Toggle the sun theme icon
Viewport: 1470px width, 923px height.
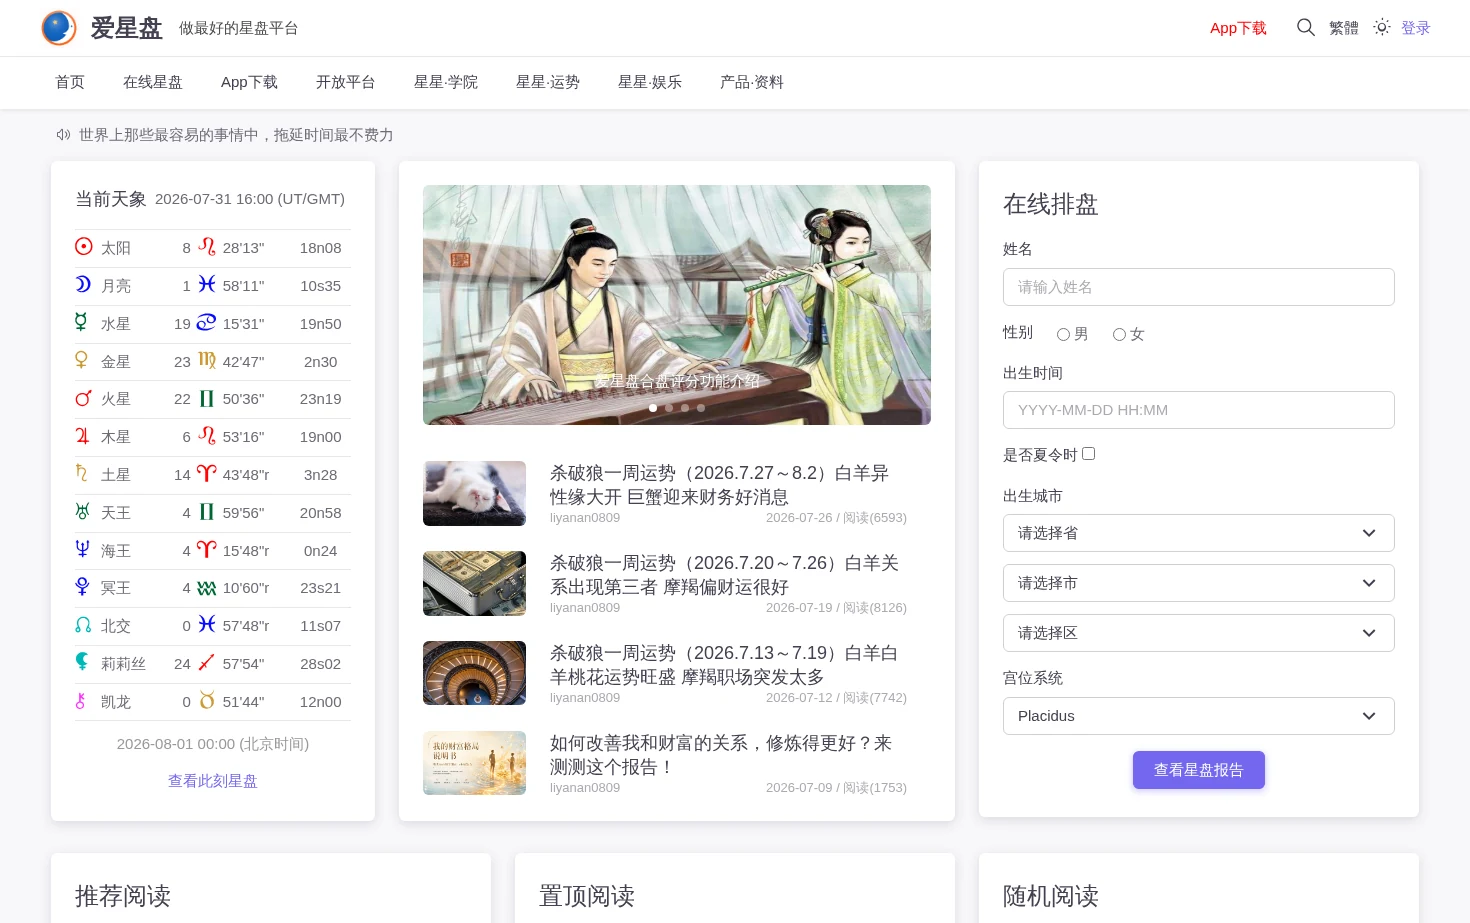click(1382, 27)
